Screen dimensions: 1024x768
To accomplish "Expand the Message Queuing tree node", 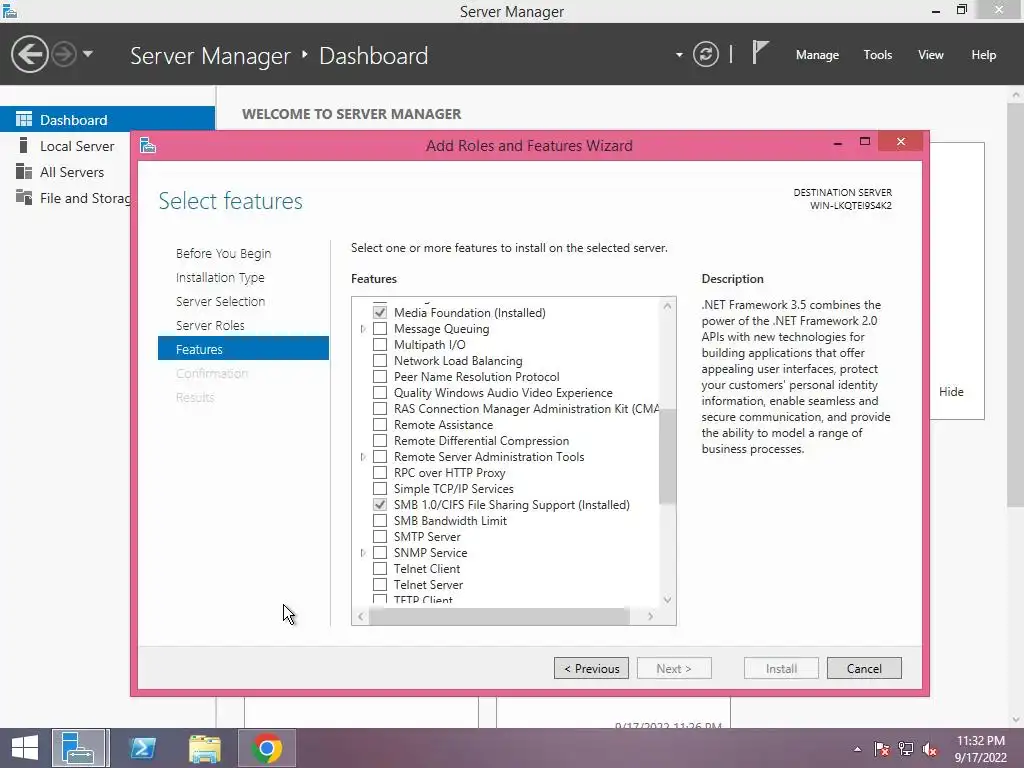I will tap(363, 328).
